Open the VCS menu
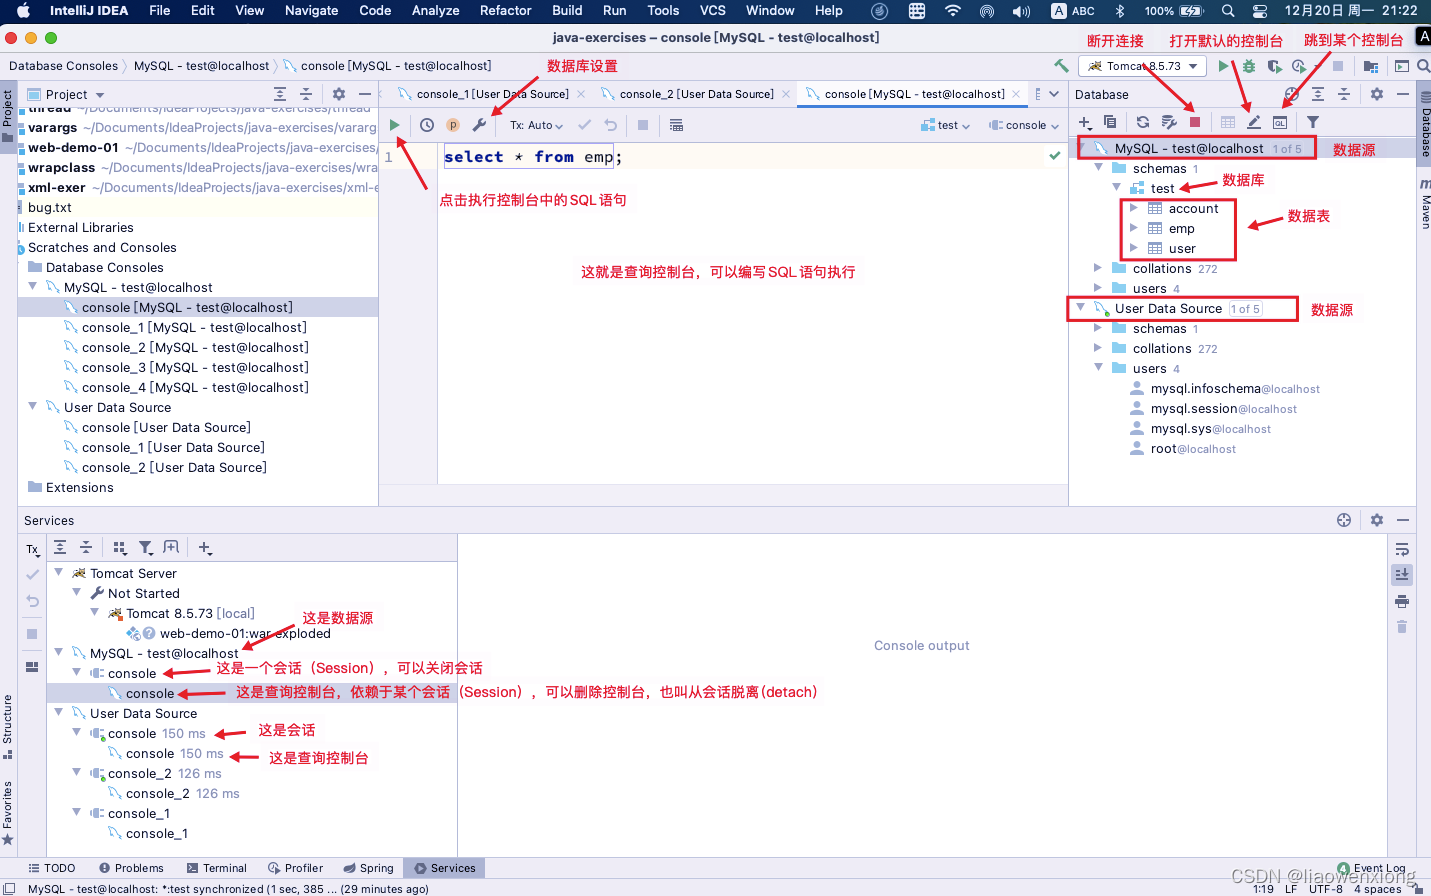Screen dimensions: 1431x896 coord(713,10)
